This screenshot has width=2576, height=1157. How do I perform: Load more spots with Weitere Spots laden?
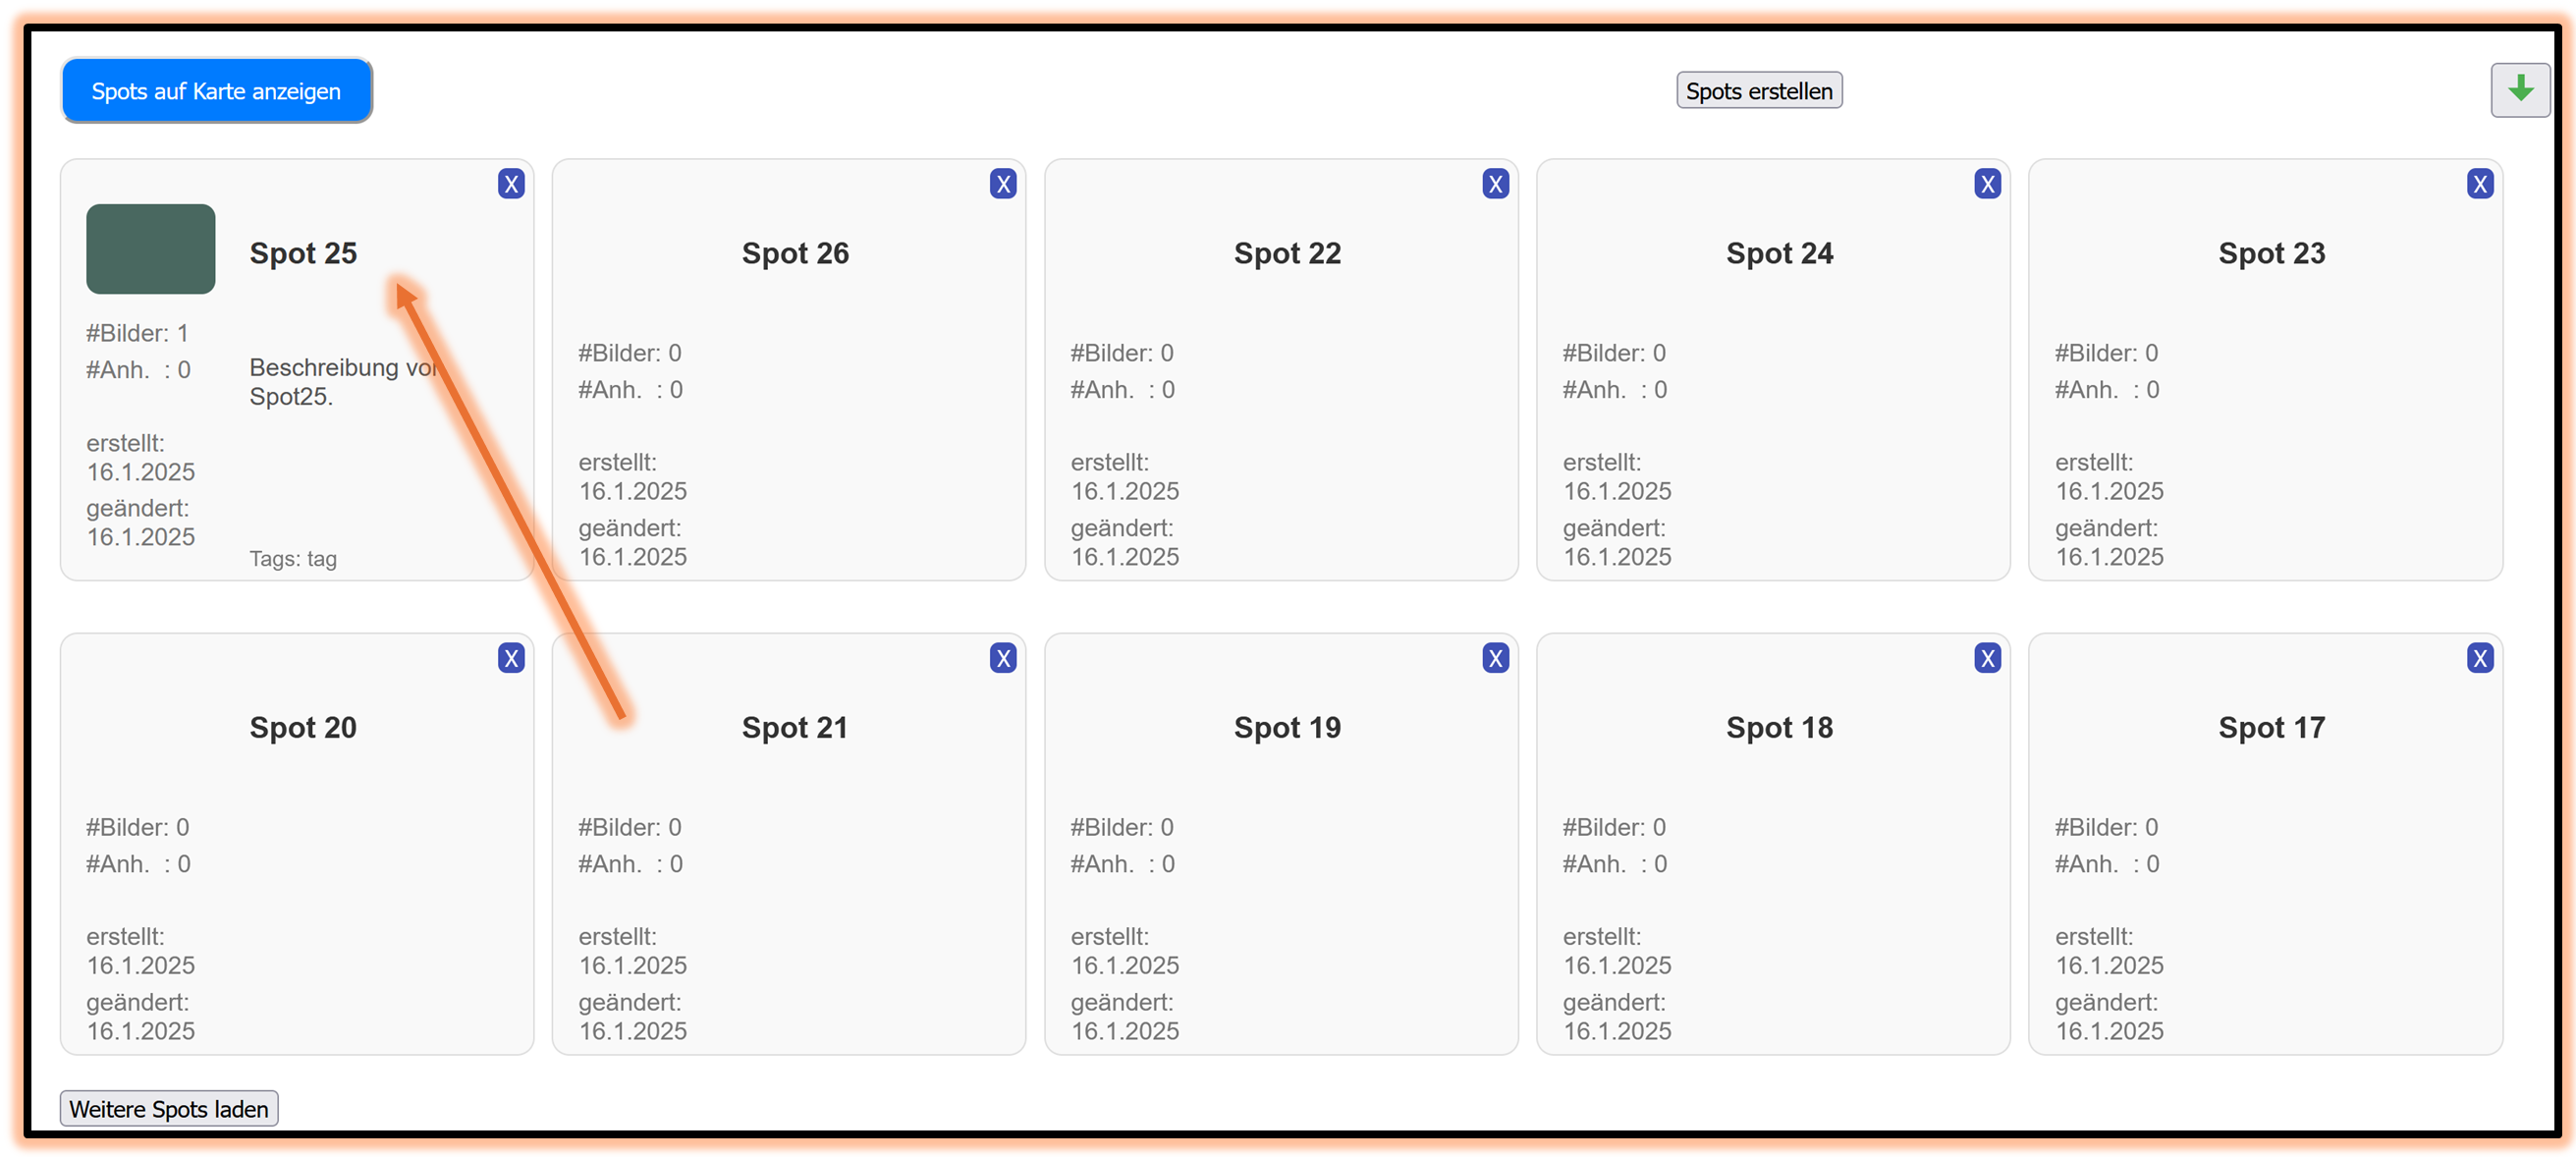point(169,1108)
